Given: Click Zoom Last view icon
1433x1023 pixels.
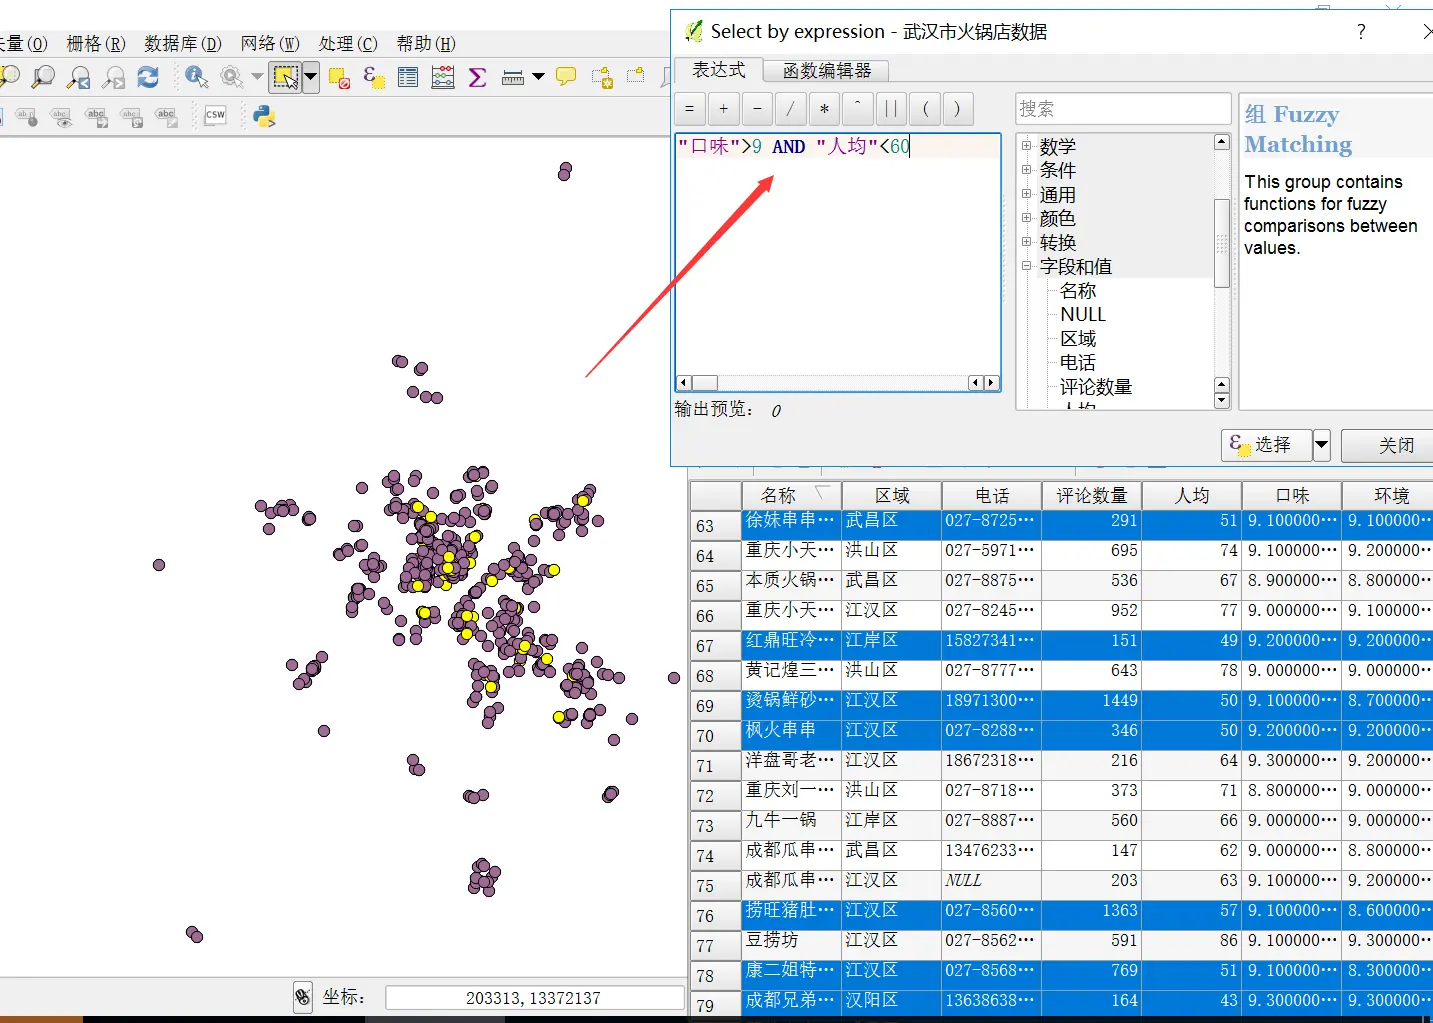Looking at the screenshot, I should [79, 77].
